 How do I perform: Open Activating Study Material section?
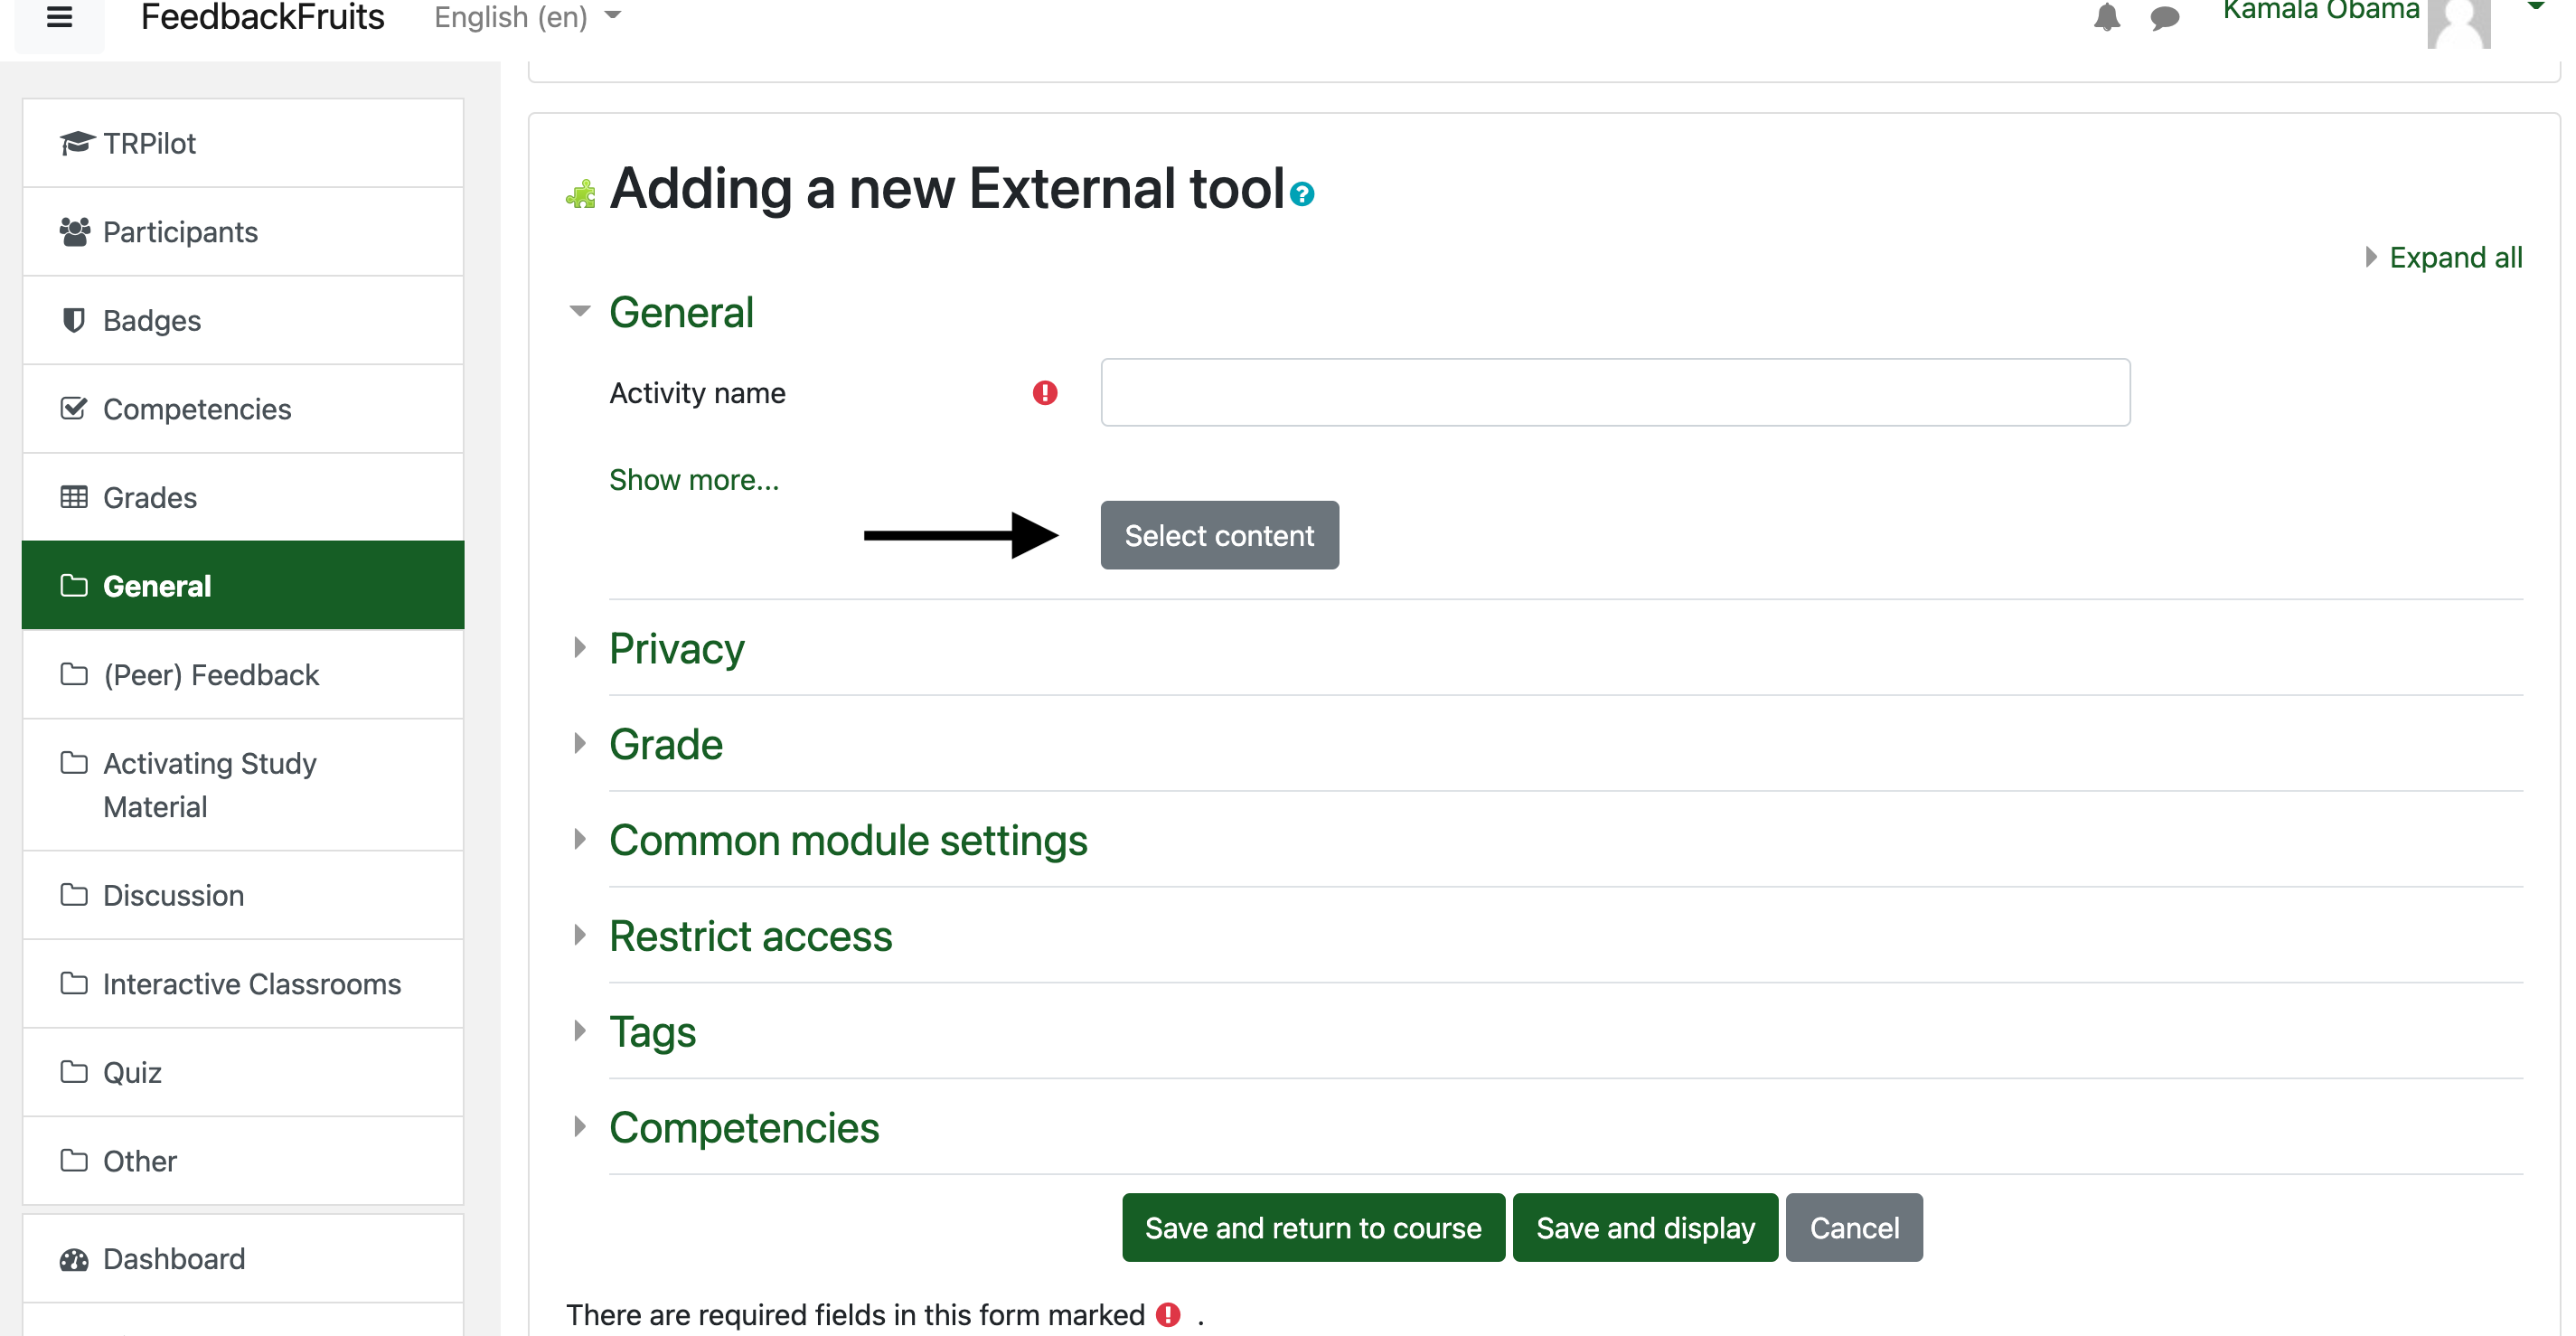tap(210, 785)
